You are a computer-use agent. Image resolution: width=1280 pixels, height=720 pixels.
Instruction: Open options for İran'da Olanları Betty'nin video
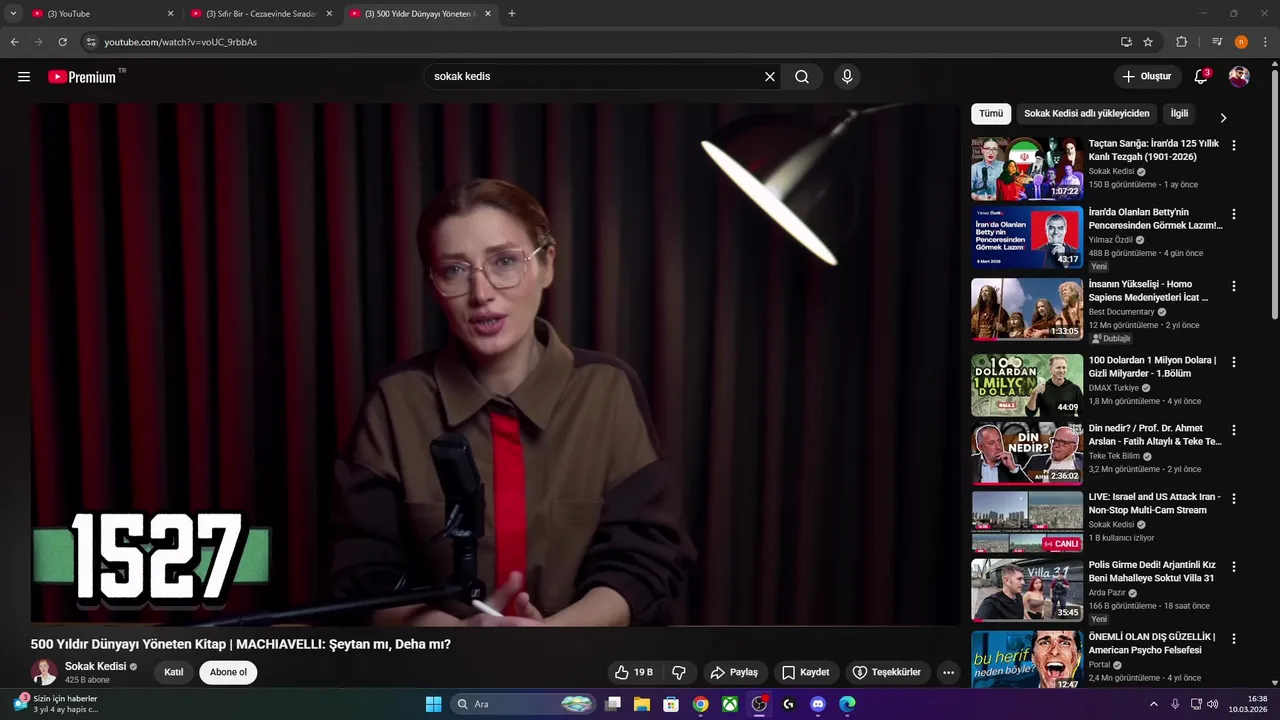pos(1234,214)
